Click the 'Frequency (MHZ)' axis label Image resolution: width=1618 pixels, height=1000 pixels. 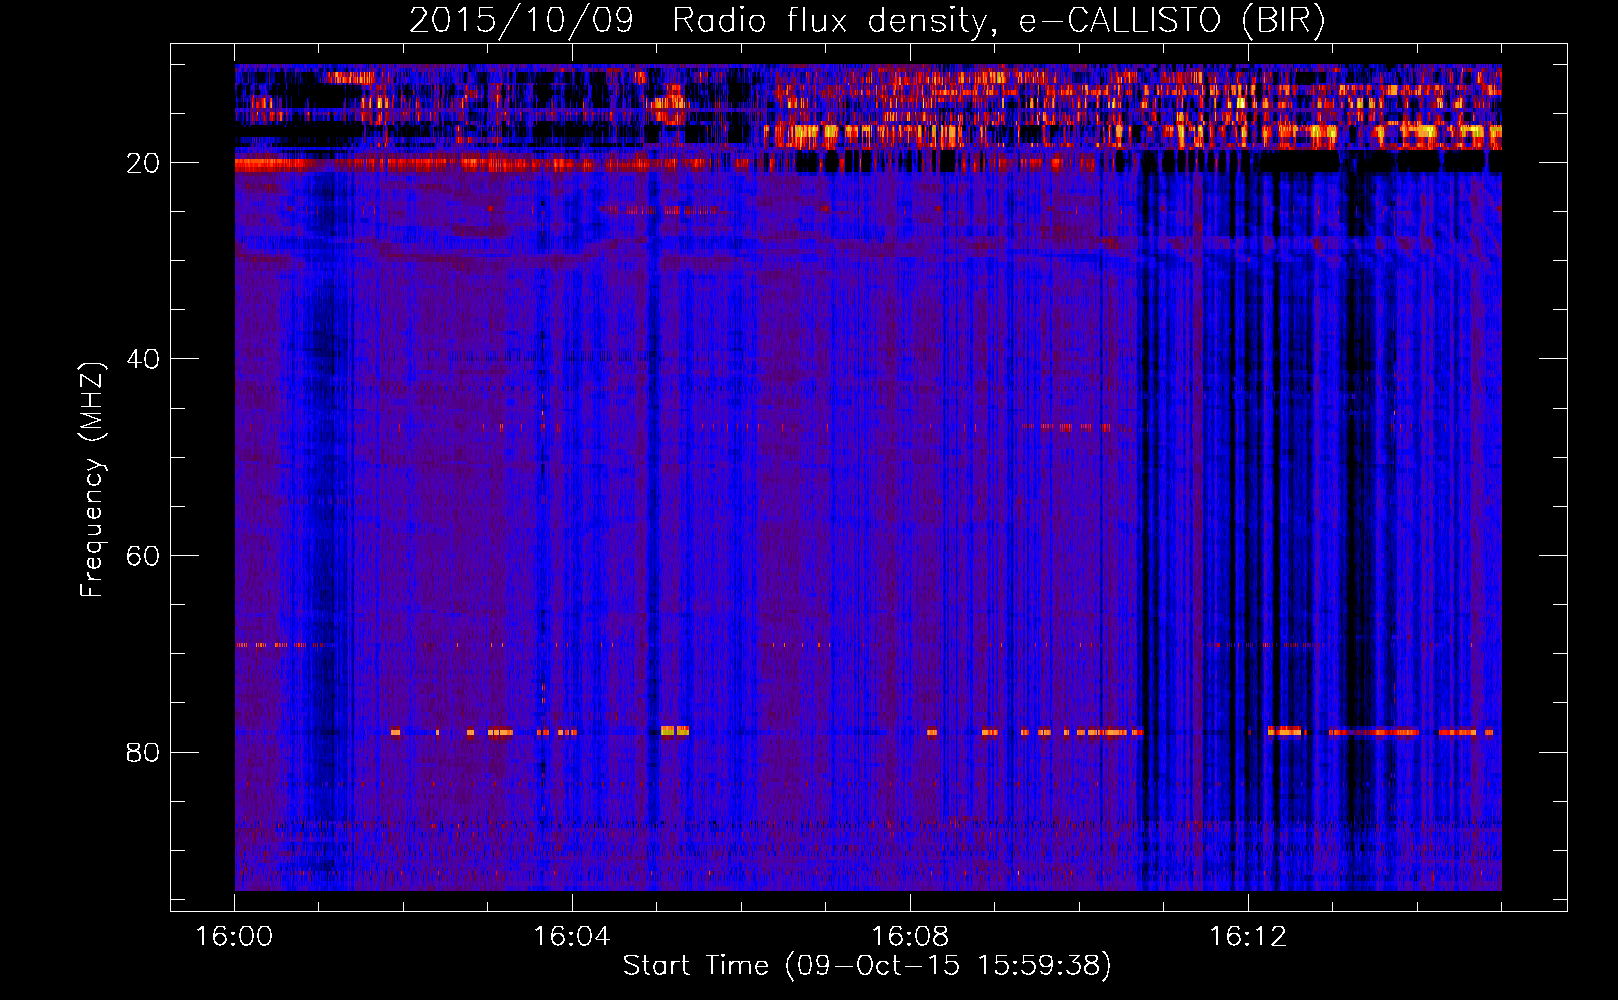[x=92, y=480]
